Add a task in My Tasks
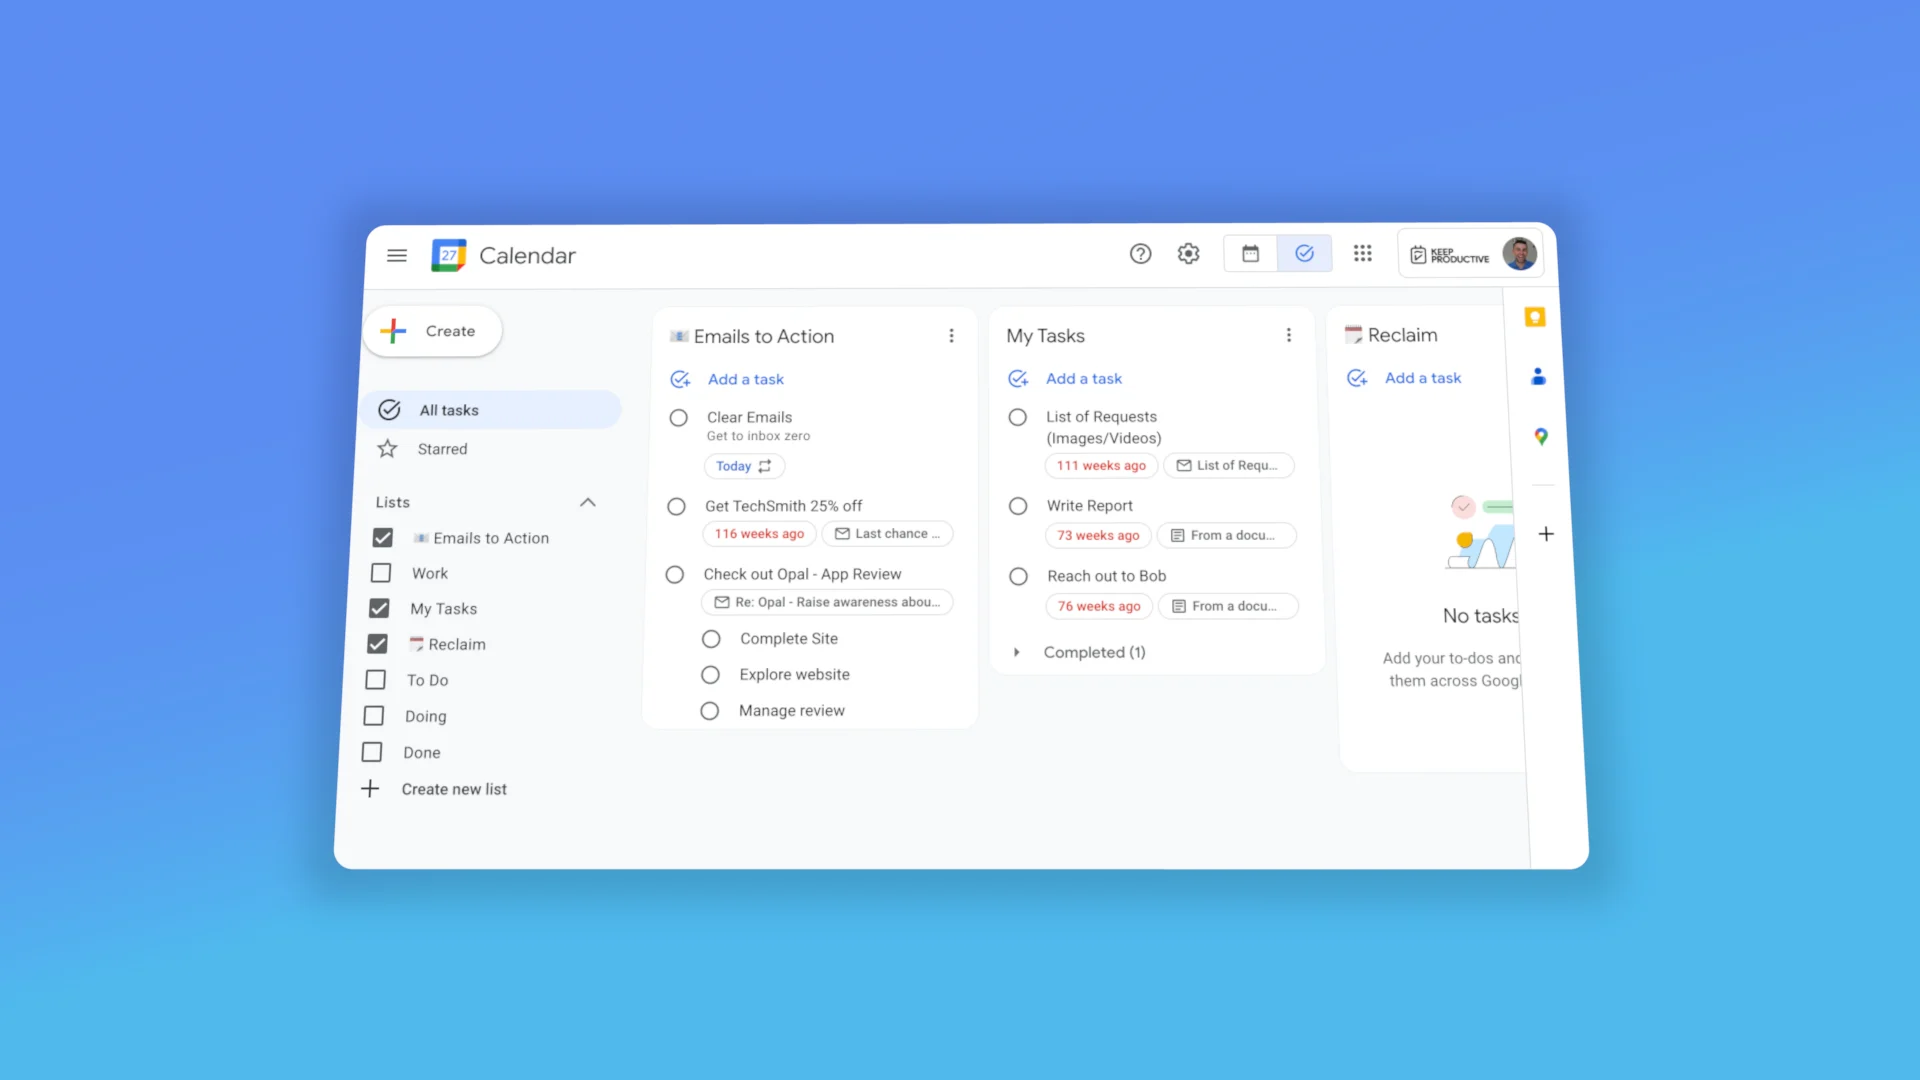Viewport: 1920px width, 1080px height. (x=1084, y=378)
